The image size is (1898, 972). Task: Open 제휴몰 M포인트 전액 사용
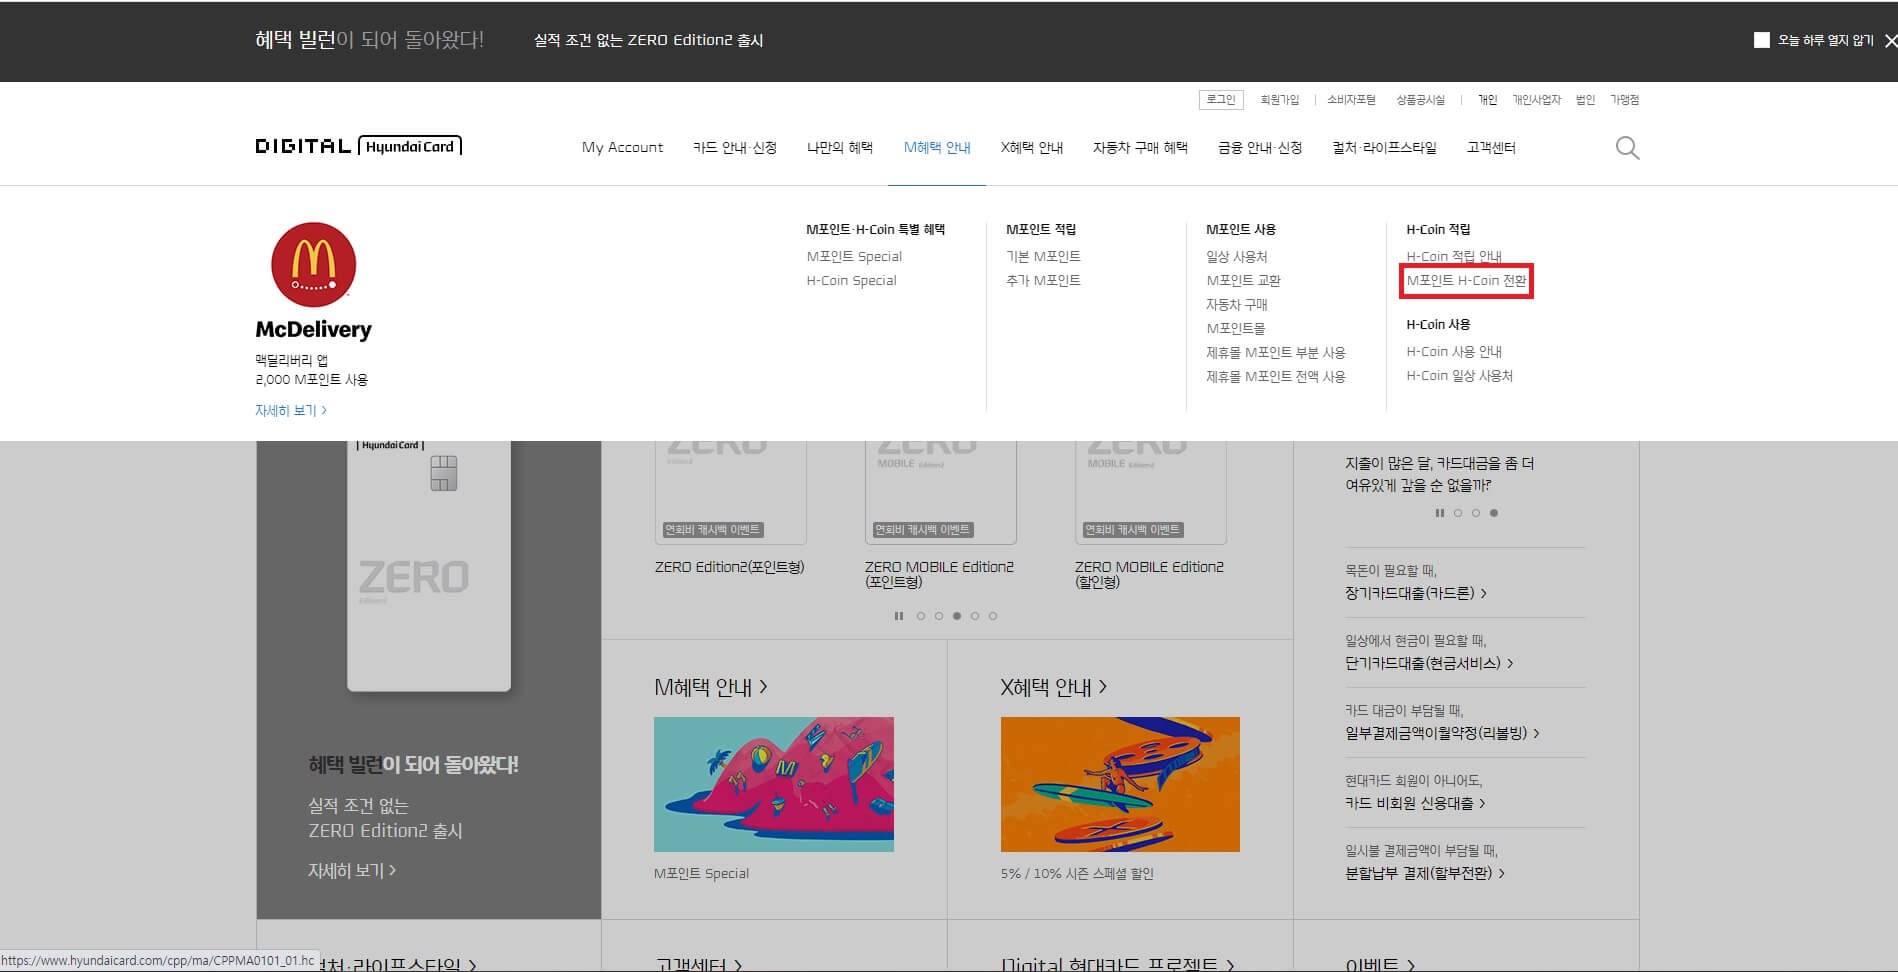click(x=1276, y=376)
